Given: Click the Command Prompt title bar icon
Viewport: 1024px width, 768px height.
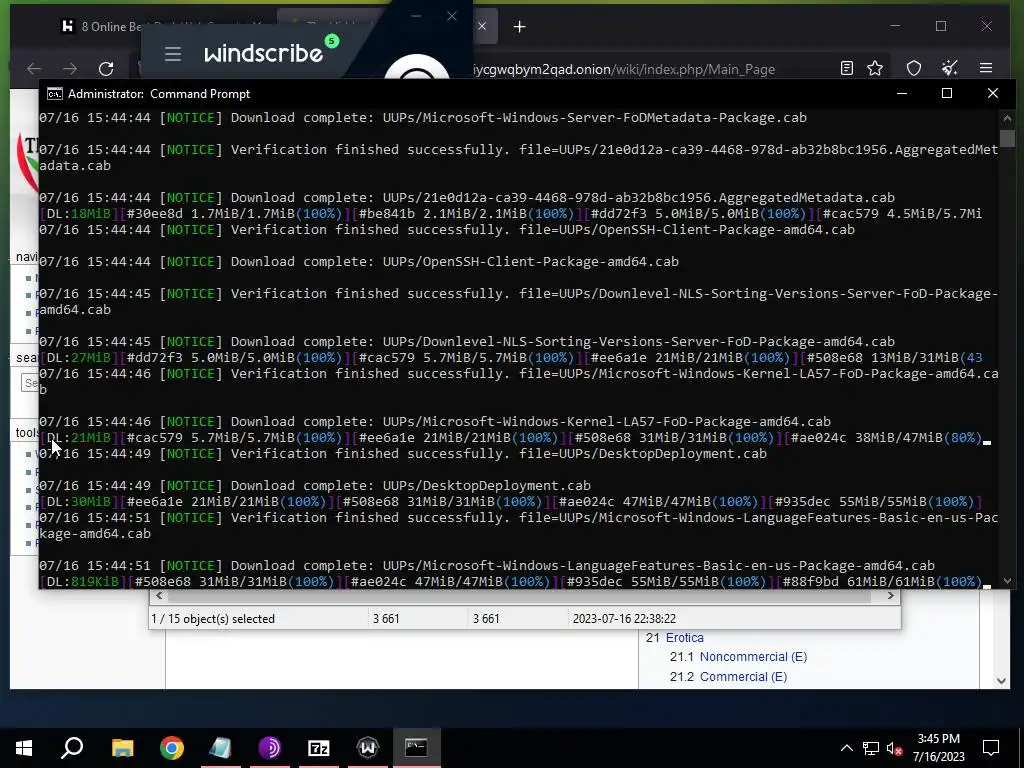Looking at the screenshot, I should (55, 94).
